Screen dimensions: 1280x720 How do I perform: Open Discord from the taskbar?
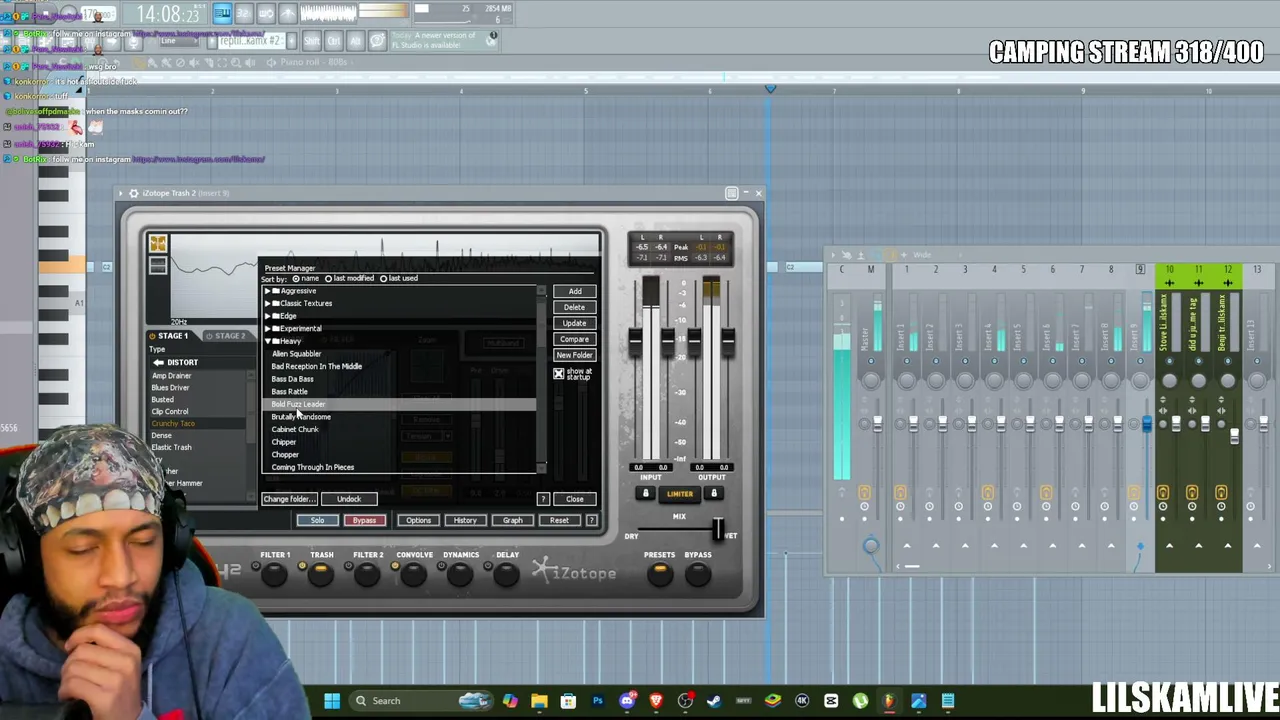point(627,701)
